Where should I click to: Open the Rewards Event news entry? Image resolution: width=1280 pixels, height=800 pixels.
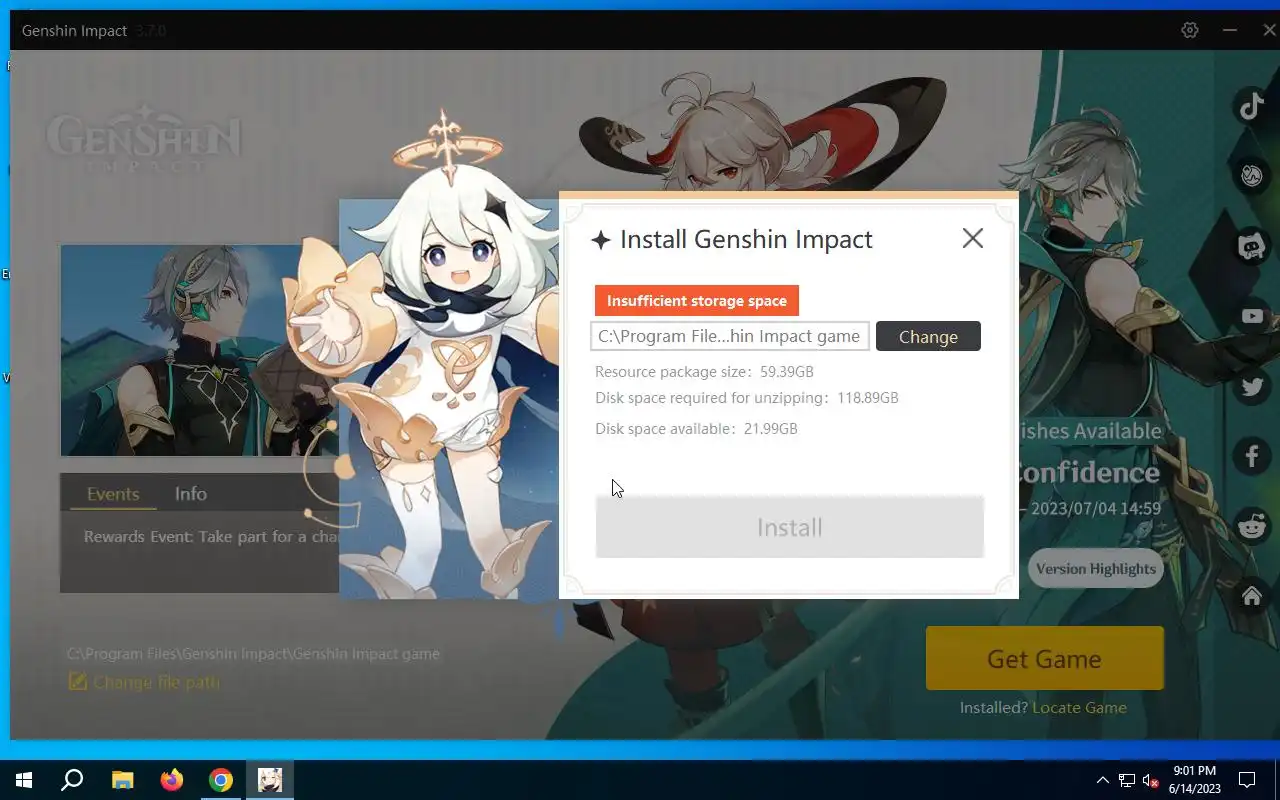(x=211, y=537)
